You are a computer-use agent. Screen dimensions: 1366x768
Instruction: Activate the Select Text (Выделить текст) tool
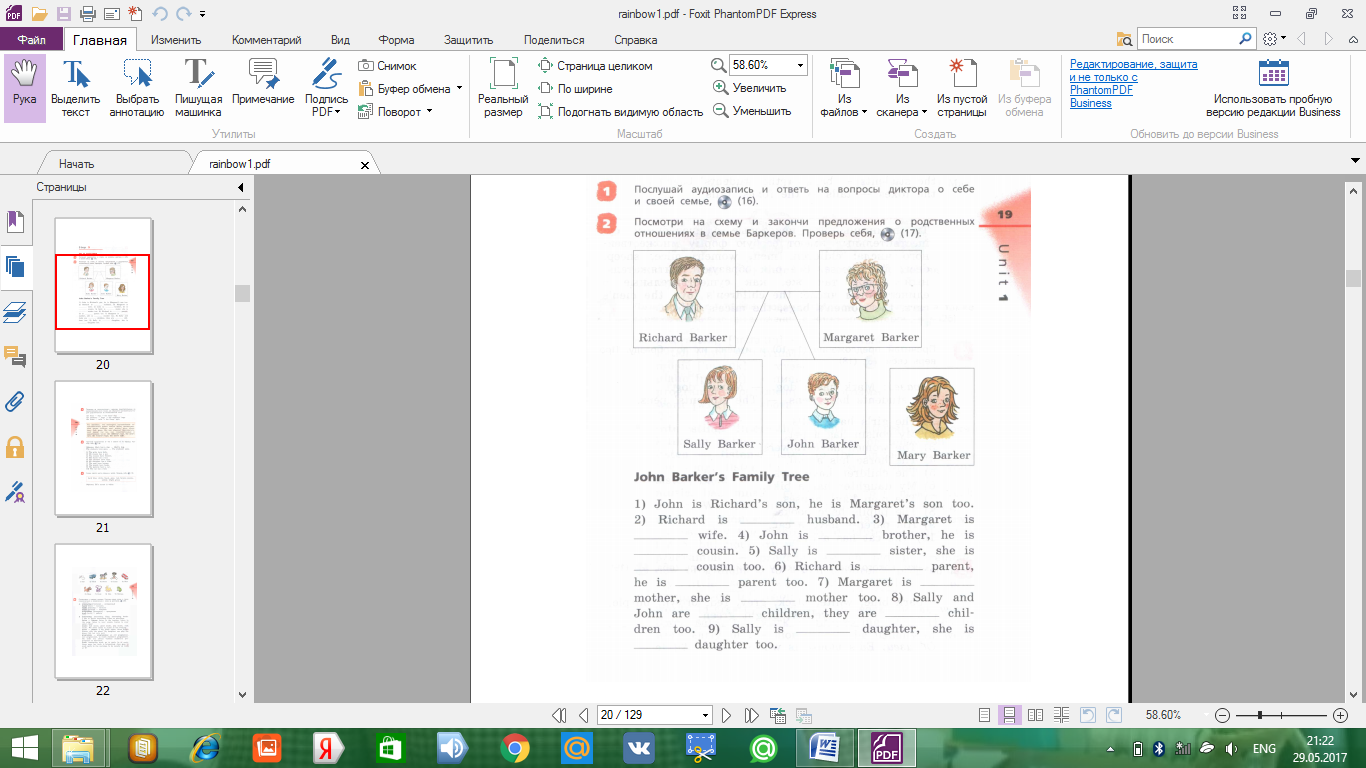76,88
